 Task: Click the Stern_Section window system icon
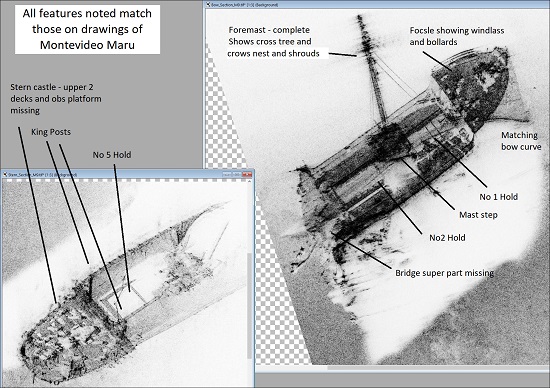5,174
